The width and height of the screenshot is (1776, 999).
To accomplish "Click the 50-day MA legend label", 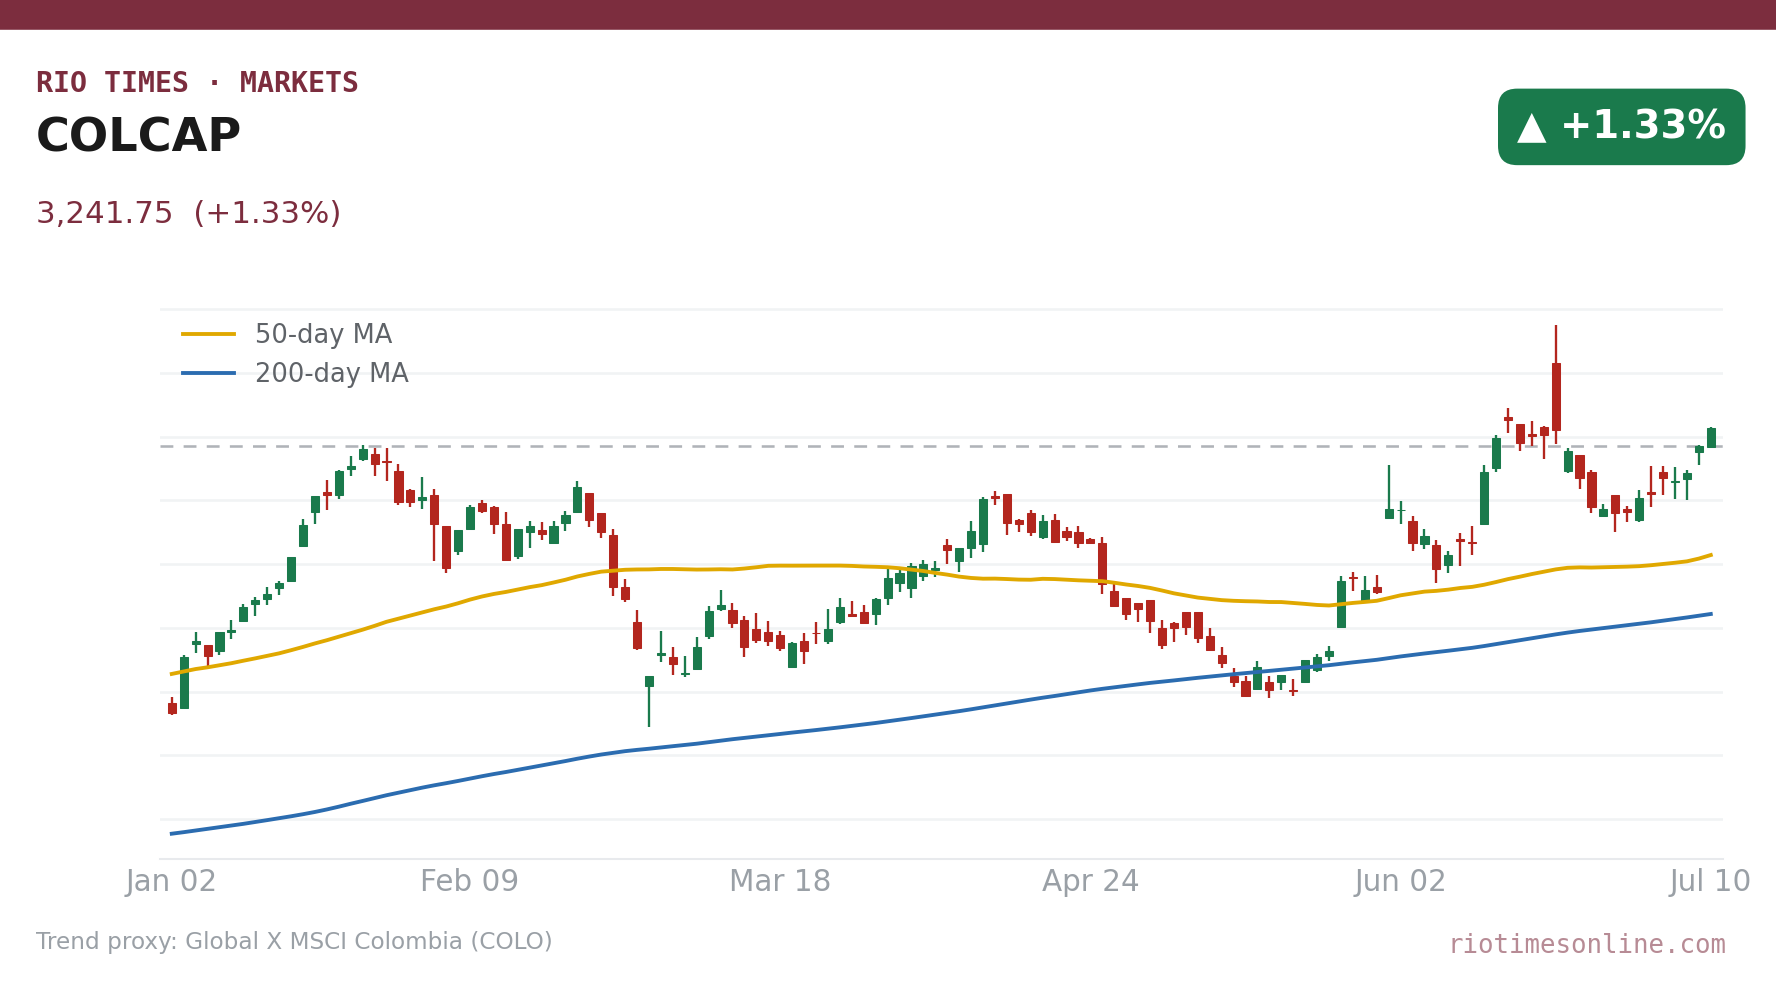I will tap(323, 335).
